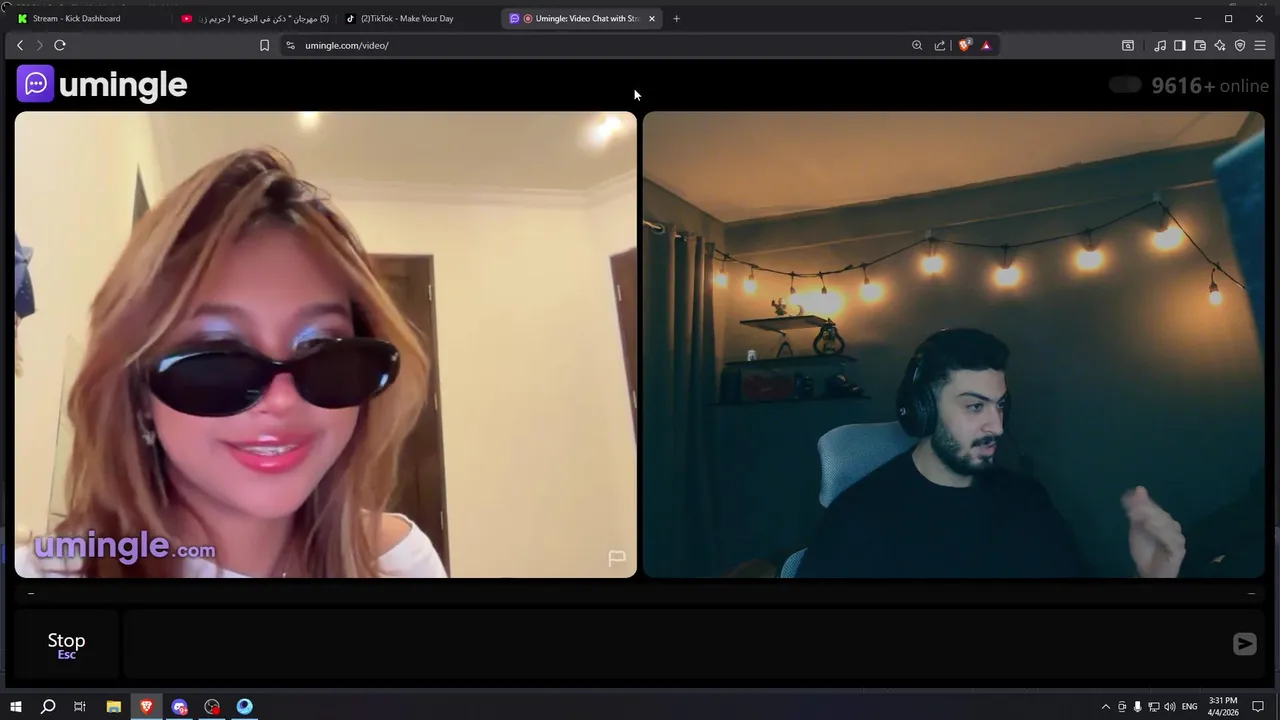Open Task View on taskbar

(x=80, y=707)
